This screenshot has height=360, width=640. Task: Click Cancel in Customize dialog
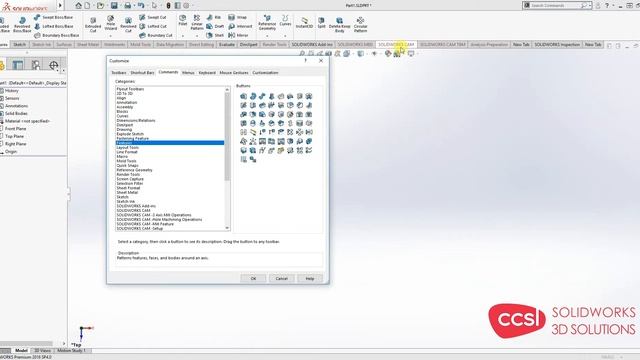(281, 278)
